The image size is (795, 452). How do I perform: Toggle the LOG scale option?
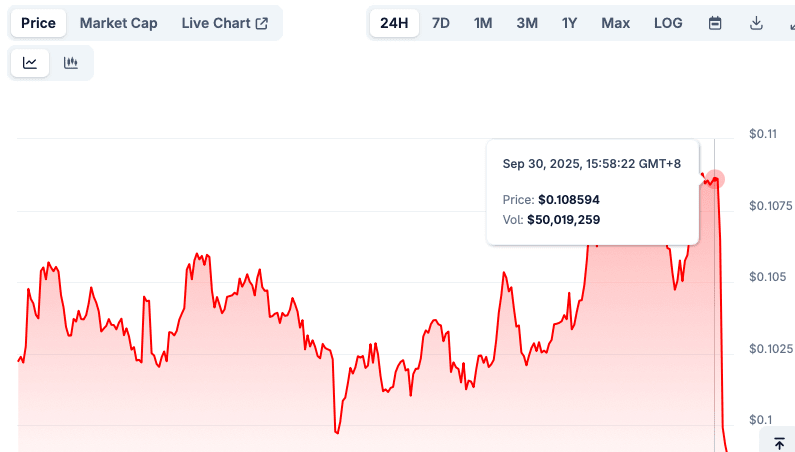point(669,23)
